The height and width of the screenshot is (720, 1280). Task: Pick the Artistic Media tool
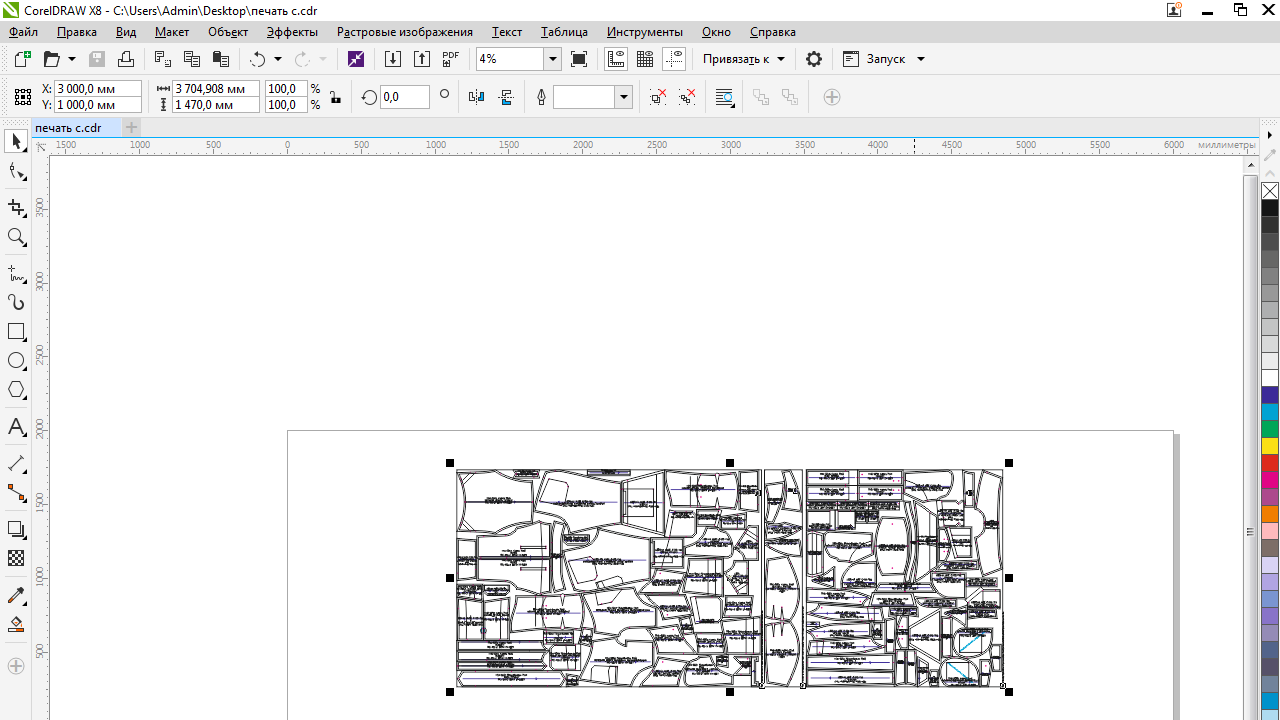pyautogui.click(x=16, y=302)
